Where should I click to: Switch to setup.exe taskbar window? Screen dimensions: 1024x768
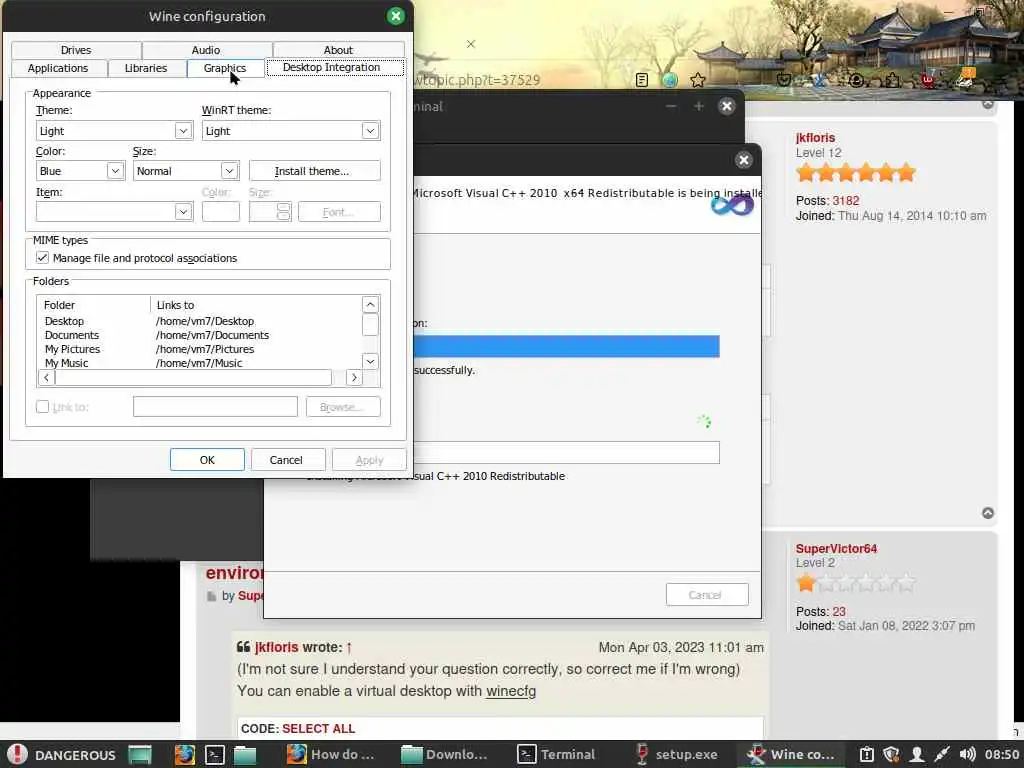click(x=676, y=754)
